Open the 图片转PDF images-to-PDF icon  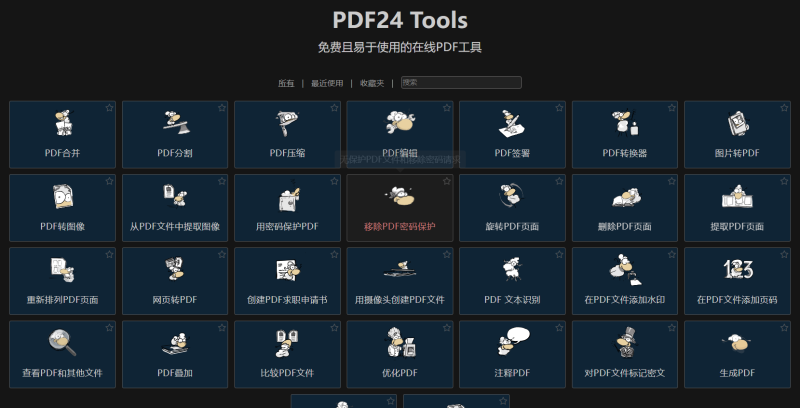(737, 123)
